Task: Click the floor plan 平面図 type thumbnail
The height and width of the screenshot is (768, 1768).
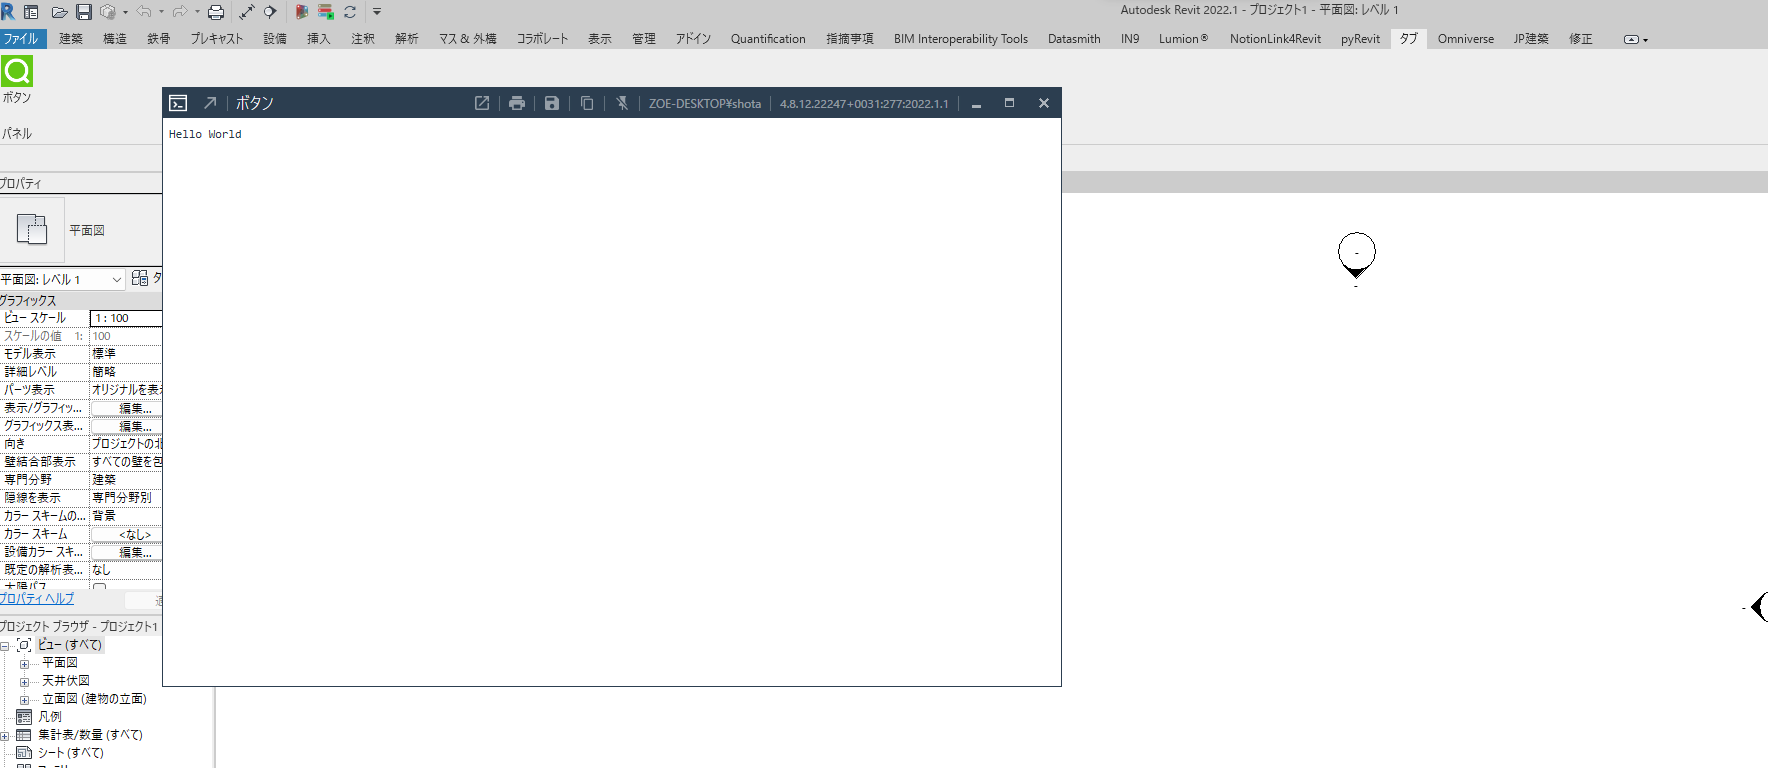Action: (32, 229)
